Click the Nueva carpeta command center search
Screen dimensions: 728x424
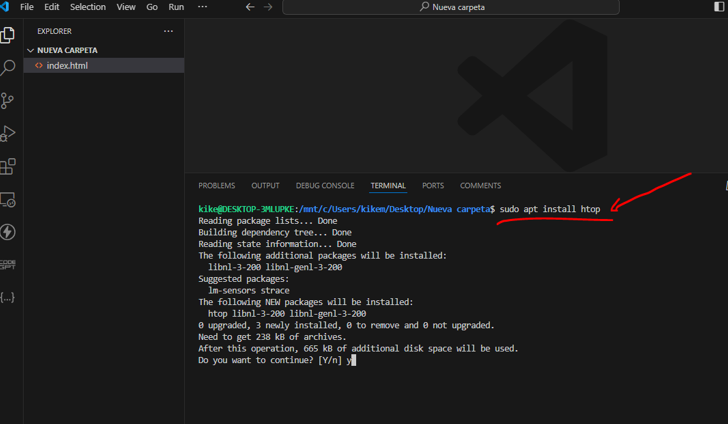tap(451, 7)
